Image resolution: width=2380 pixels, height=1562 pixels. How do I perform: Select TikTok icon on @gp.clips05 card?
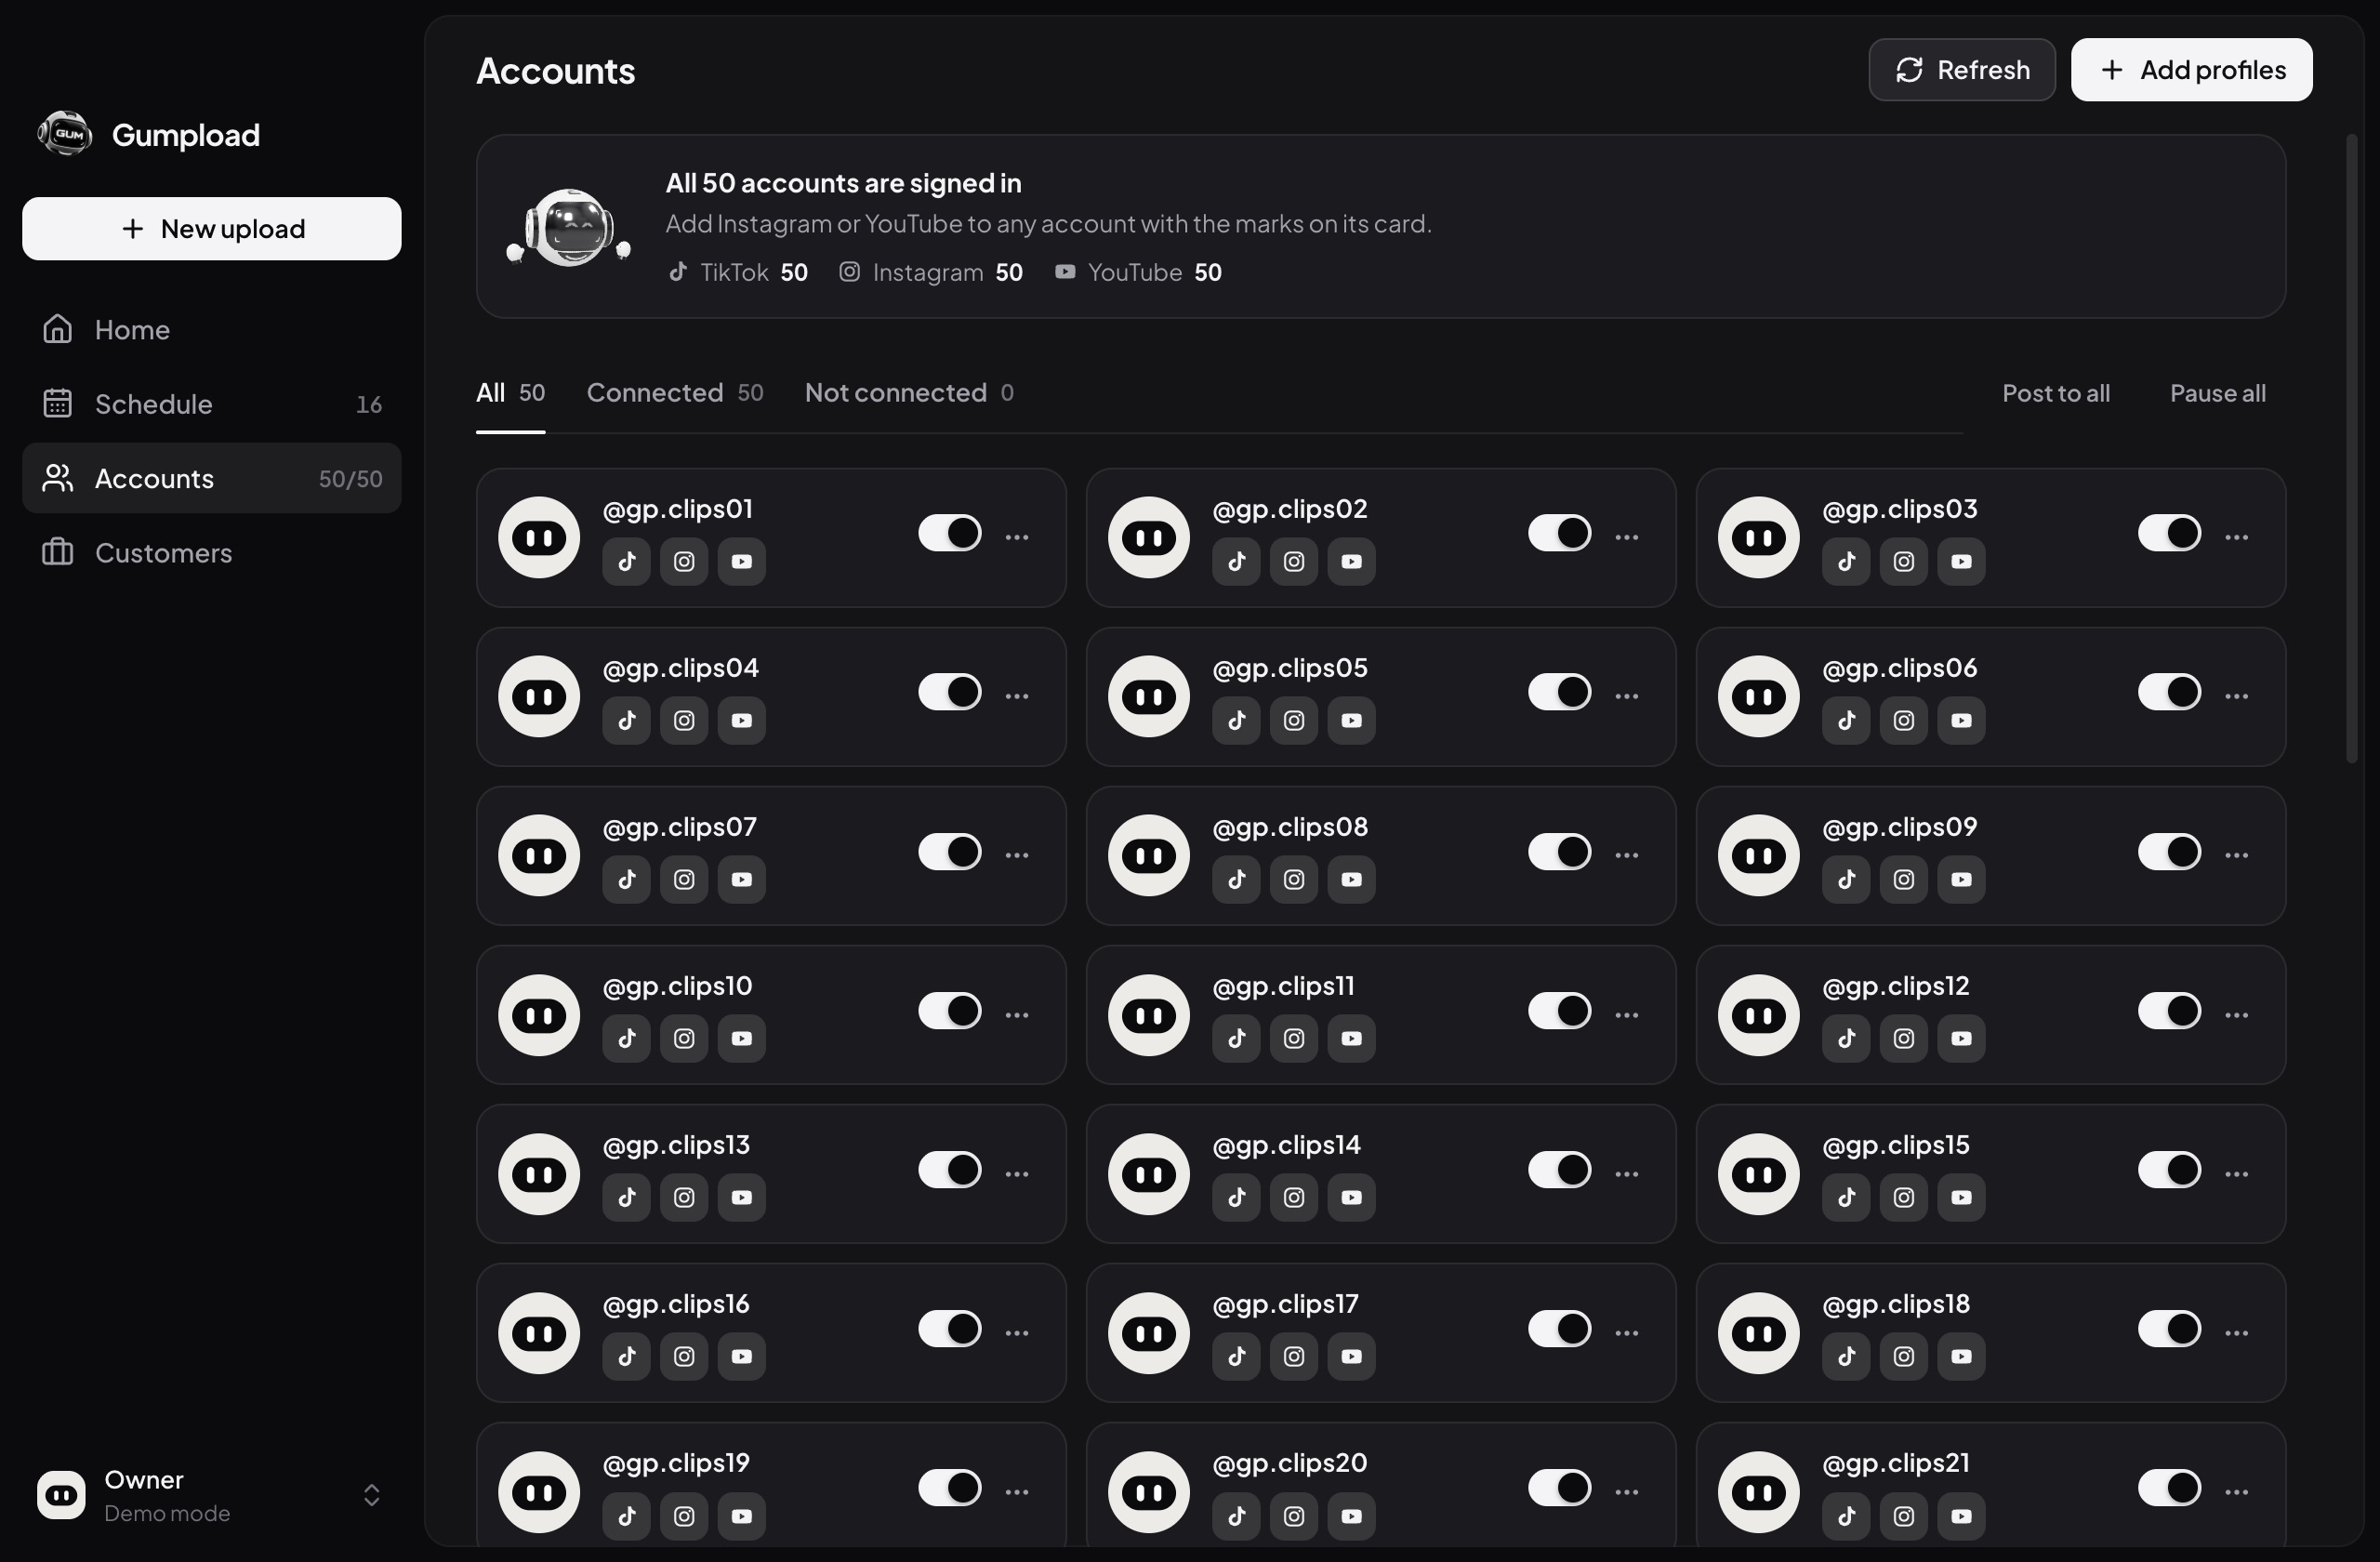click(x=1237, y=720)
